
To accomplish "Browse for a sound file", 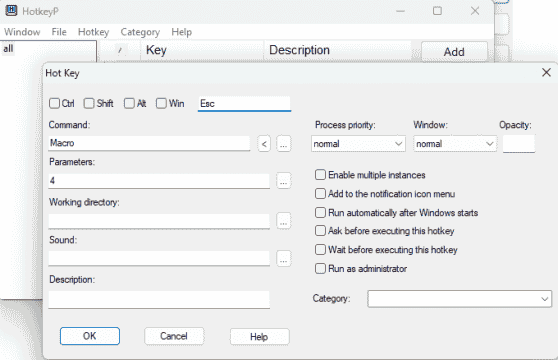I will (284, 259).
